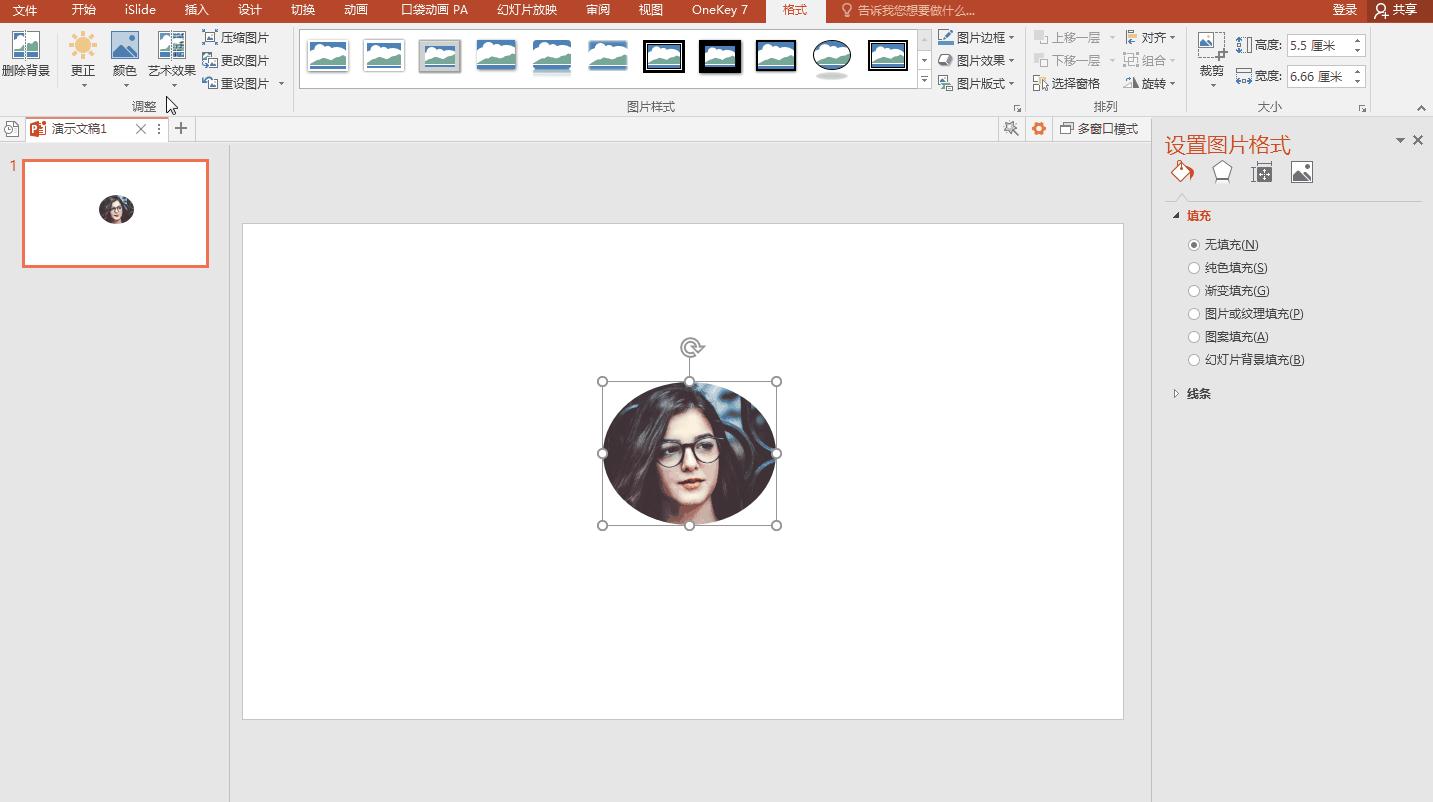
Task: Select the Size & Properties icon in format pane
Action: point(1262,172)
